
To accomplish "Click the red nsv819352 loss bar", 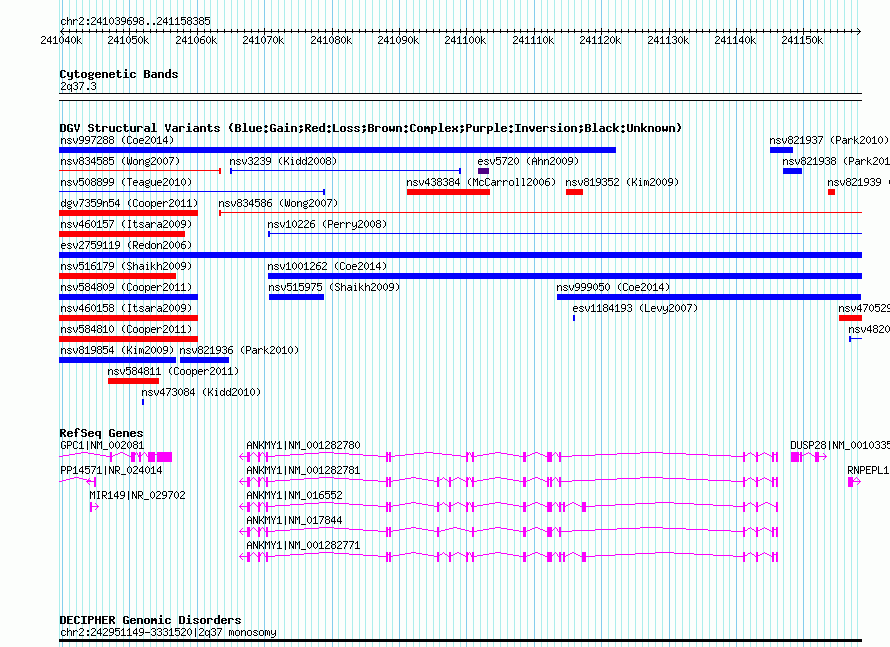I will [x=574, y=192].
